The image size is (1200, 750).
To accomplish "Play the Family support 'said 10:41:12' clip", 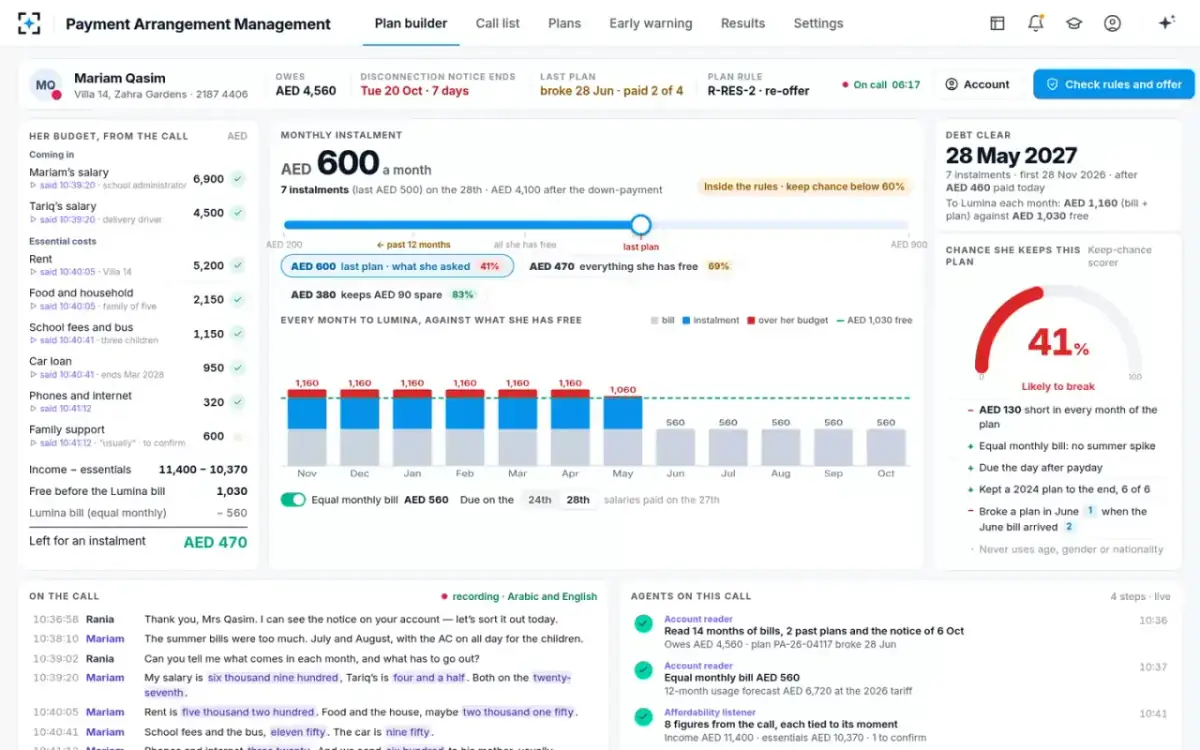I will tap(62, 442).
